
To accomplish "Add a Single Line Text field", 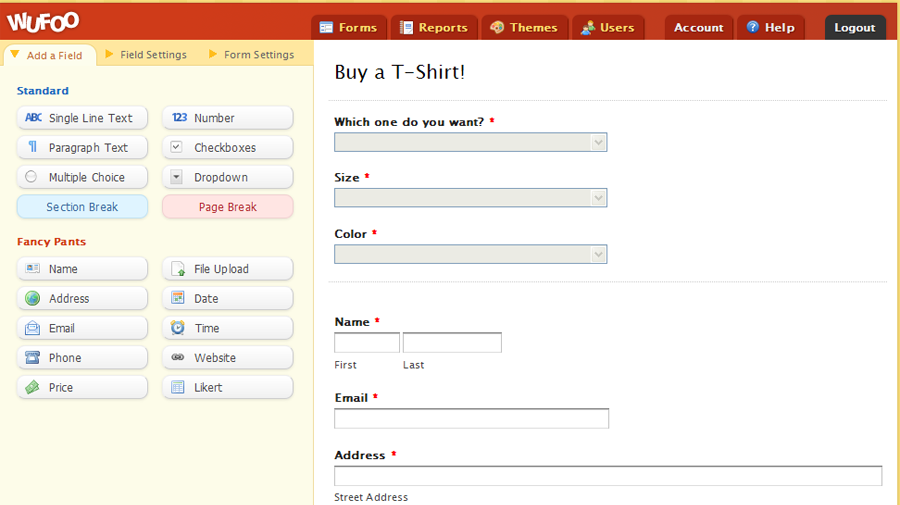I will point(82,118).
